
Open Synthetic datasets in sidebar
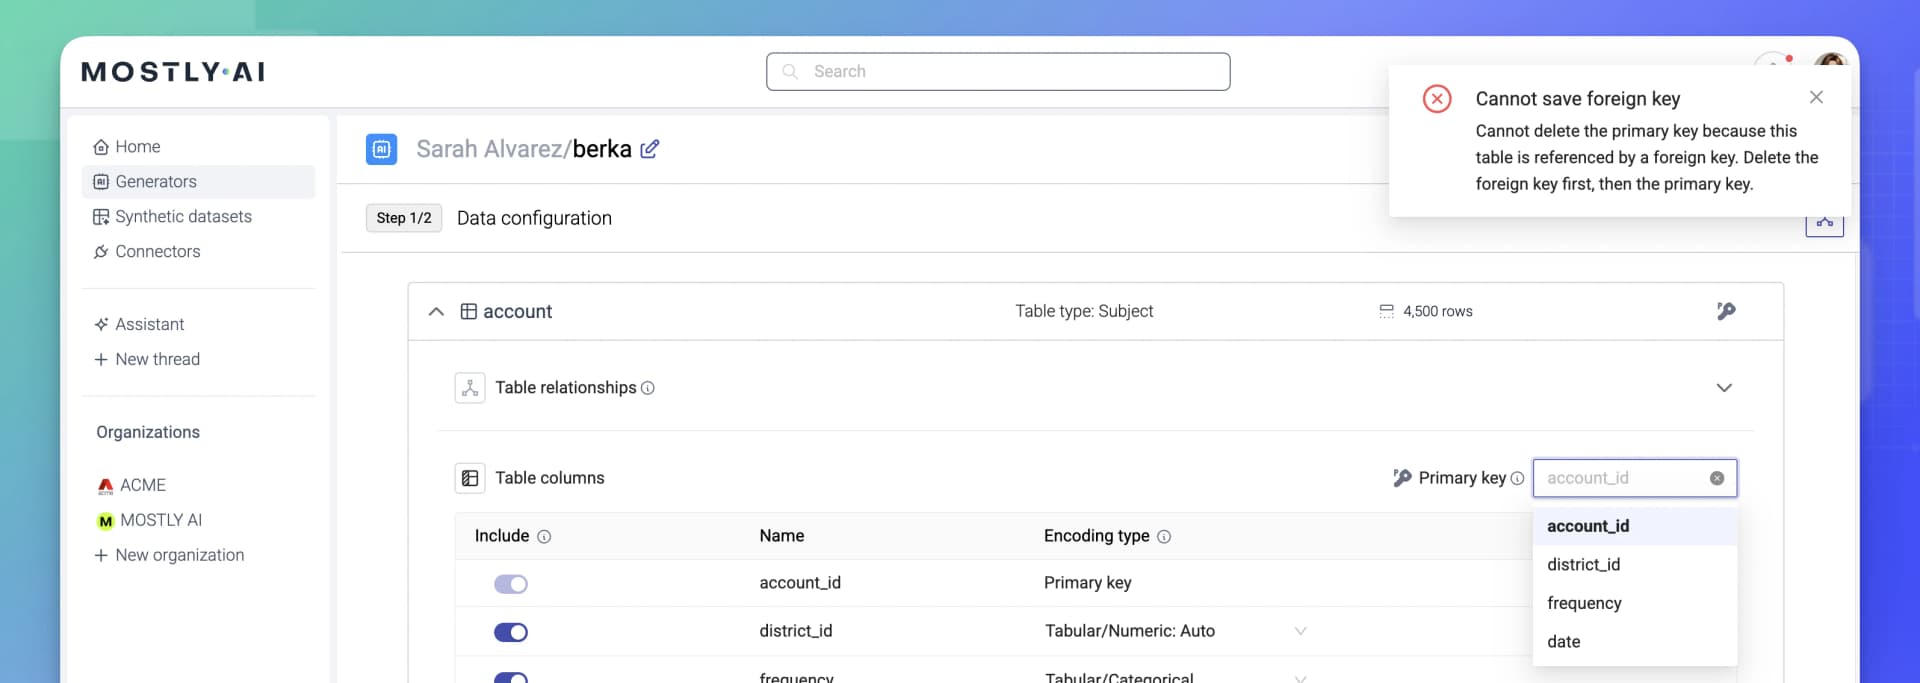pyautogui.click(x=183, y=217)
